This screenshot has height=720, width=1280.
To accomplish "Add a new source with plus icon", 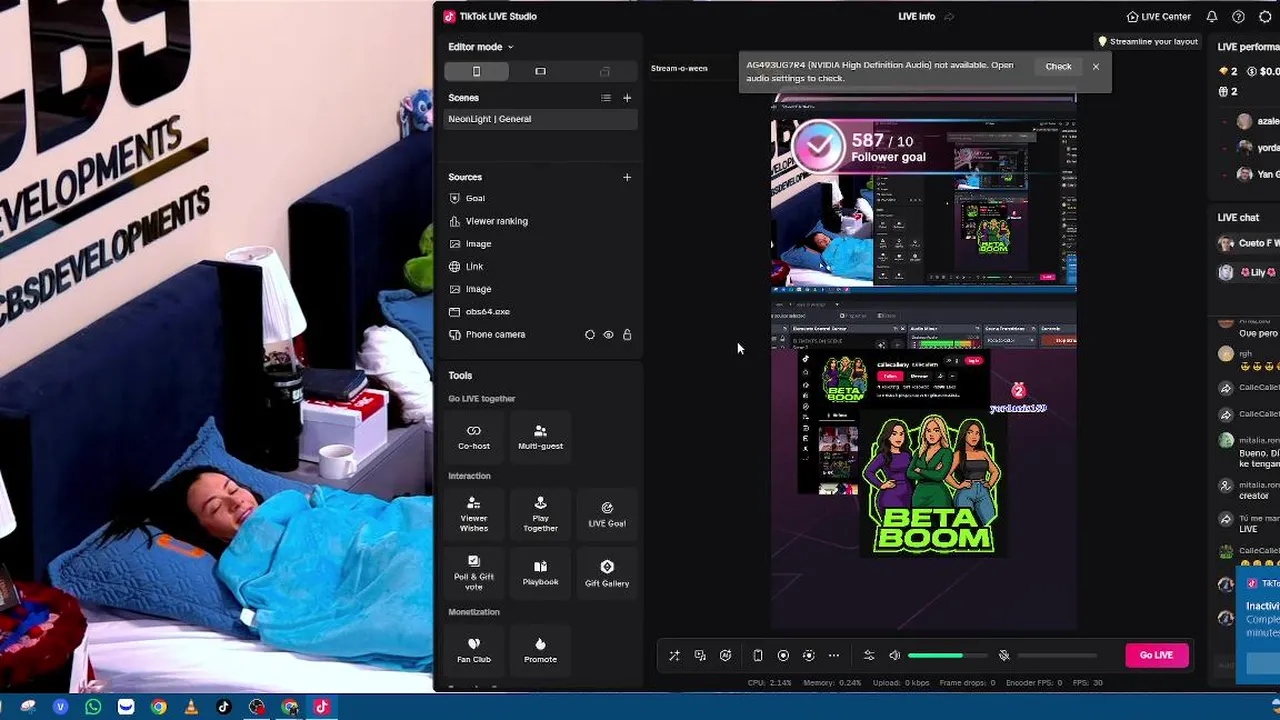I will (x=627, y=177).
